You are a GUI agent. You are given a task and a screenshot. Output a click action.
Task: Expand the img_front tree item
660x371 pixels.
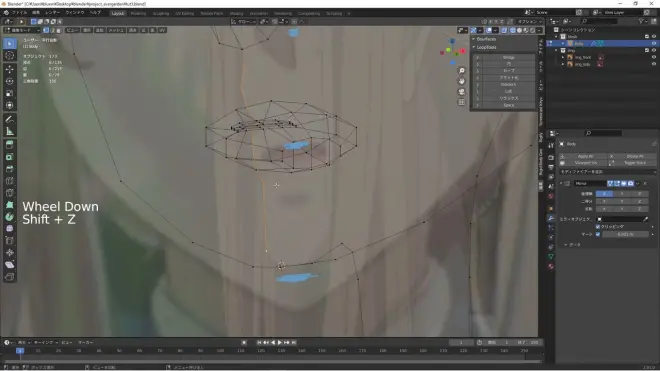tap(563, 57)
